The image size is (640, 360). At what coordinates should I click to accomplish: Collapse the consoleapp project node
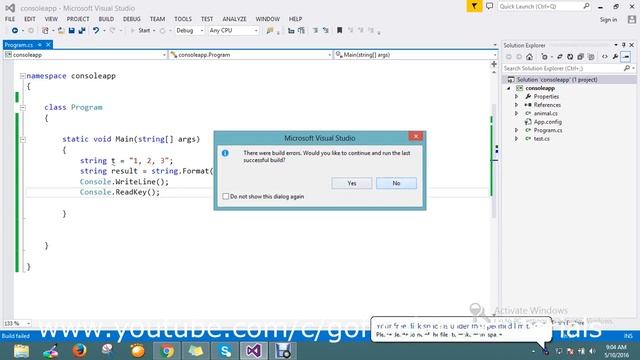click(509, 88)
